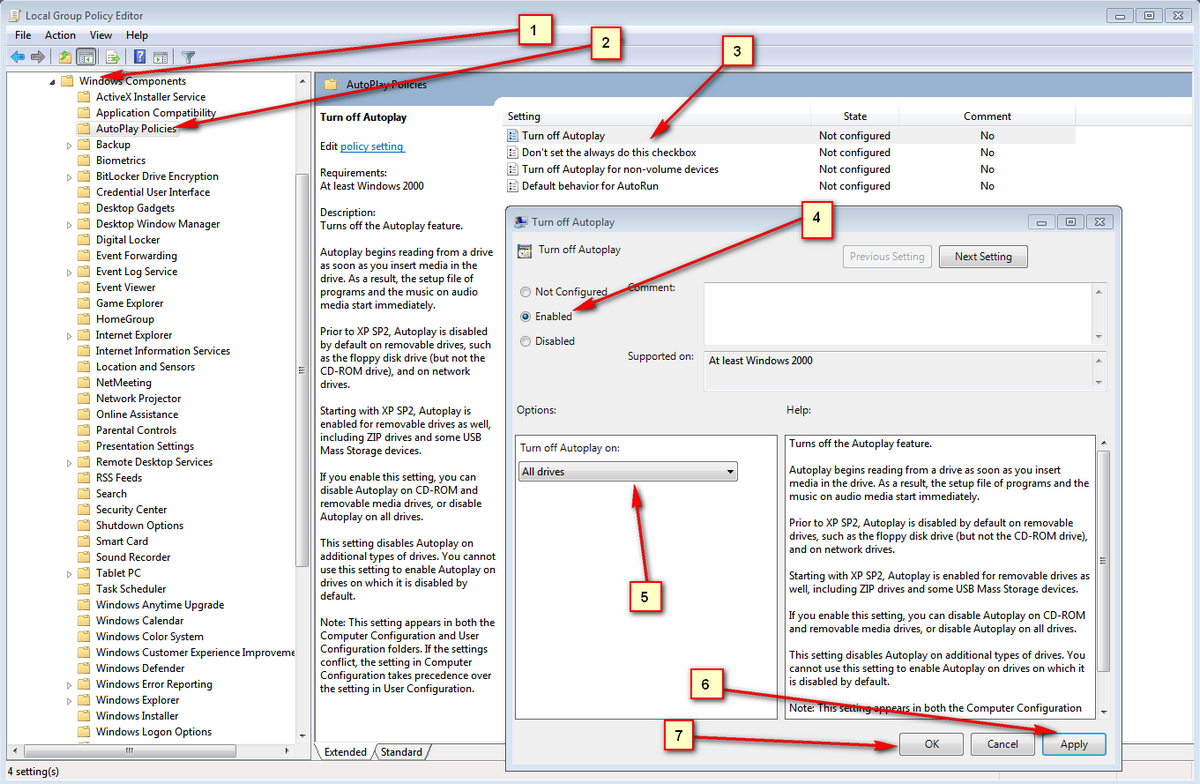Click the Apply button
The image size is (1200, 784).
[1074, 744]
